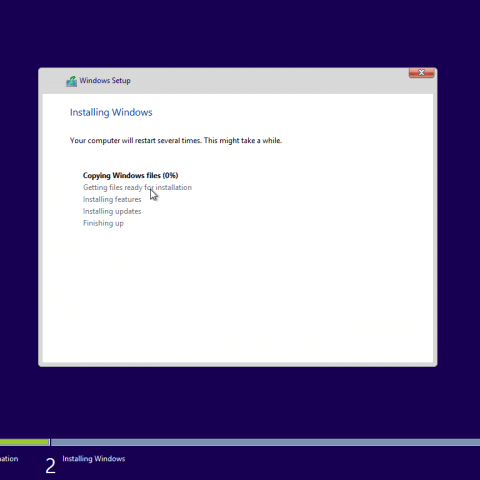
Task: Click the gray remaining progress bar segment
Action: tap(265, 442)
